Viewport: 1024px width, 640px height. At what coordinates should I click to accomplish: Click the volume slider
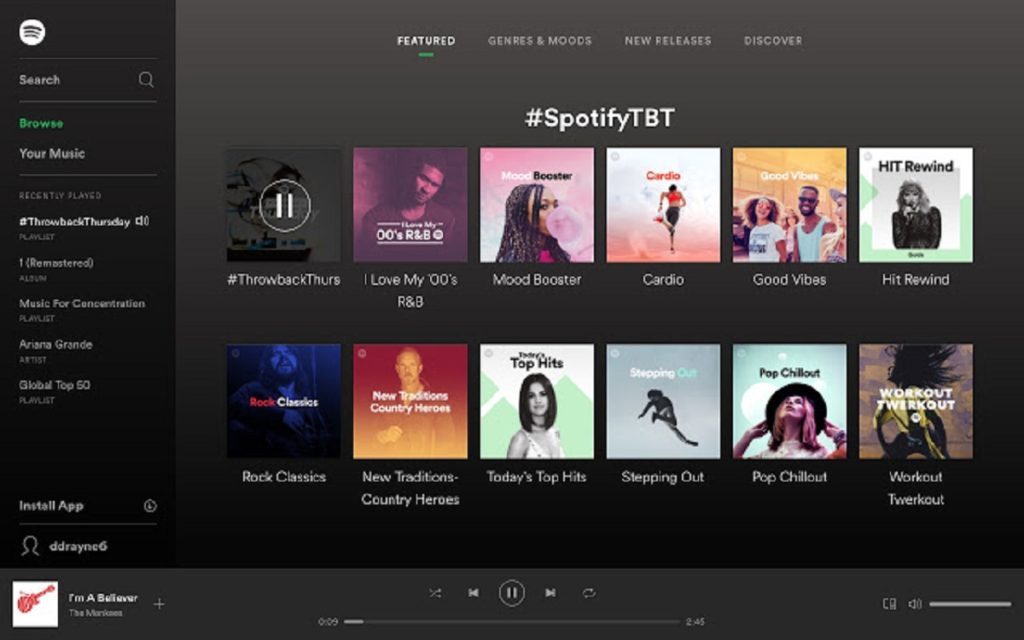(969, 604)
